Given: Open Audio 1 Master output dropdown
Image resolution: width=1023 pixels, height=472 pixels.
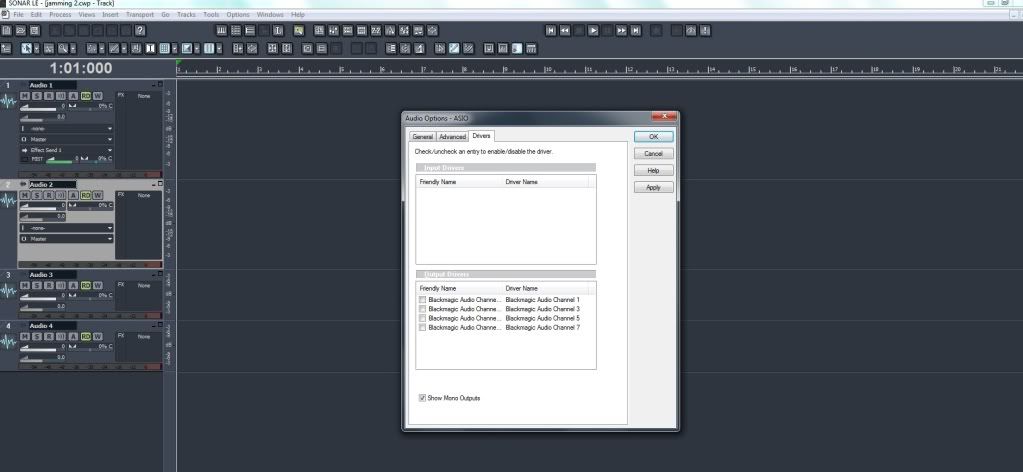Looking at the screenshot, I should click(x=67, y=139).
